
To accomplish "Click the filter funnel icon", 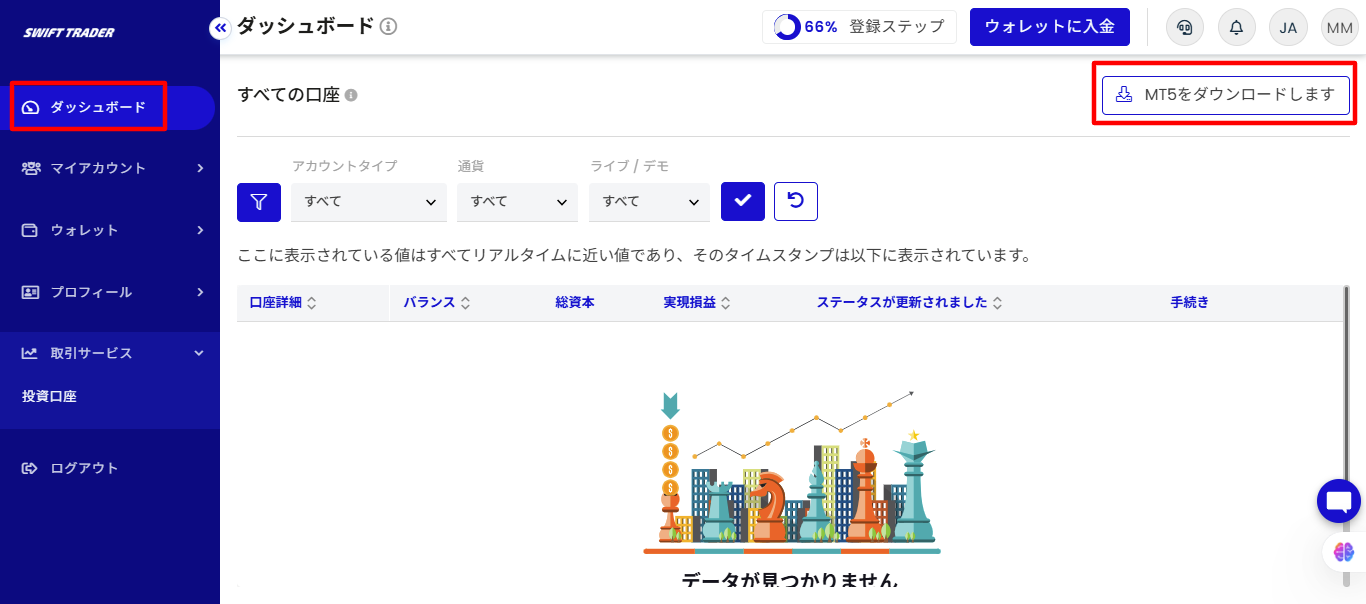I will (x=259, y=201).
